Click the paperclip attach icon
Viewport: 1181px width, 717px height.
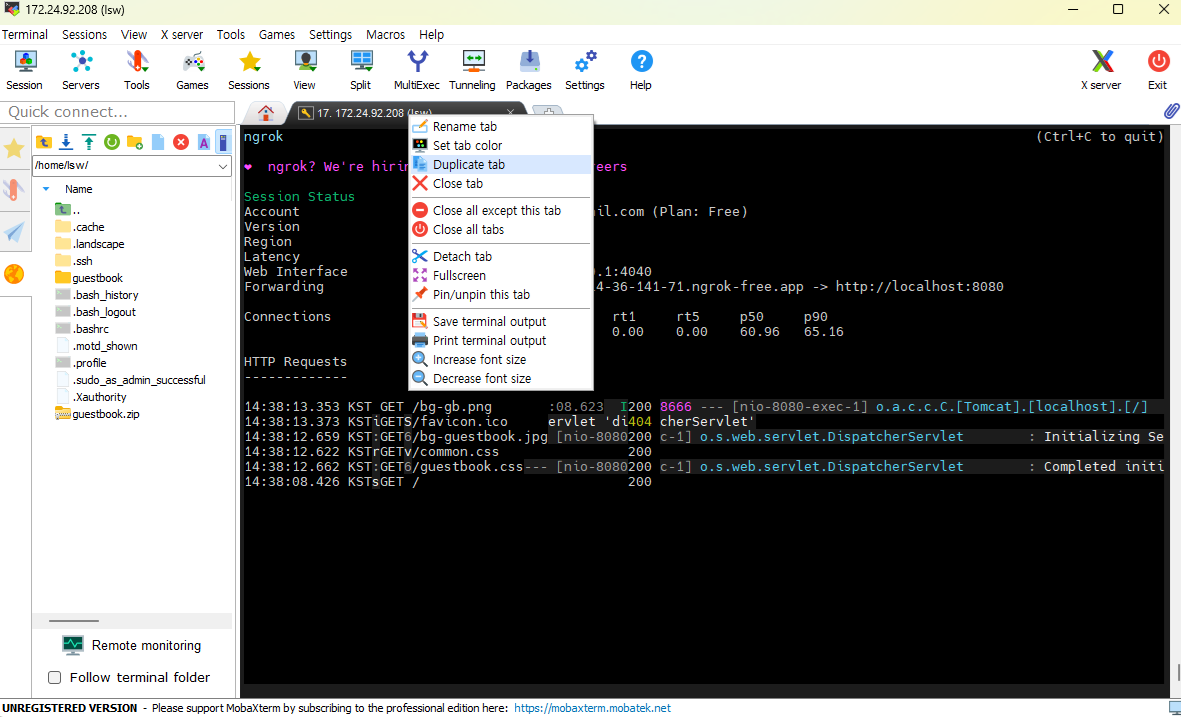pos(1170,111)
